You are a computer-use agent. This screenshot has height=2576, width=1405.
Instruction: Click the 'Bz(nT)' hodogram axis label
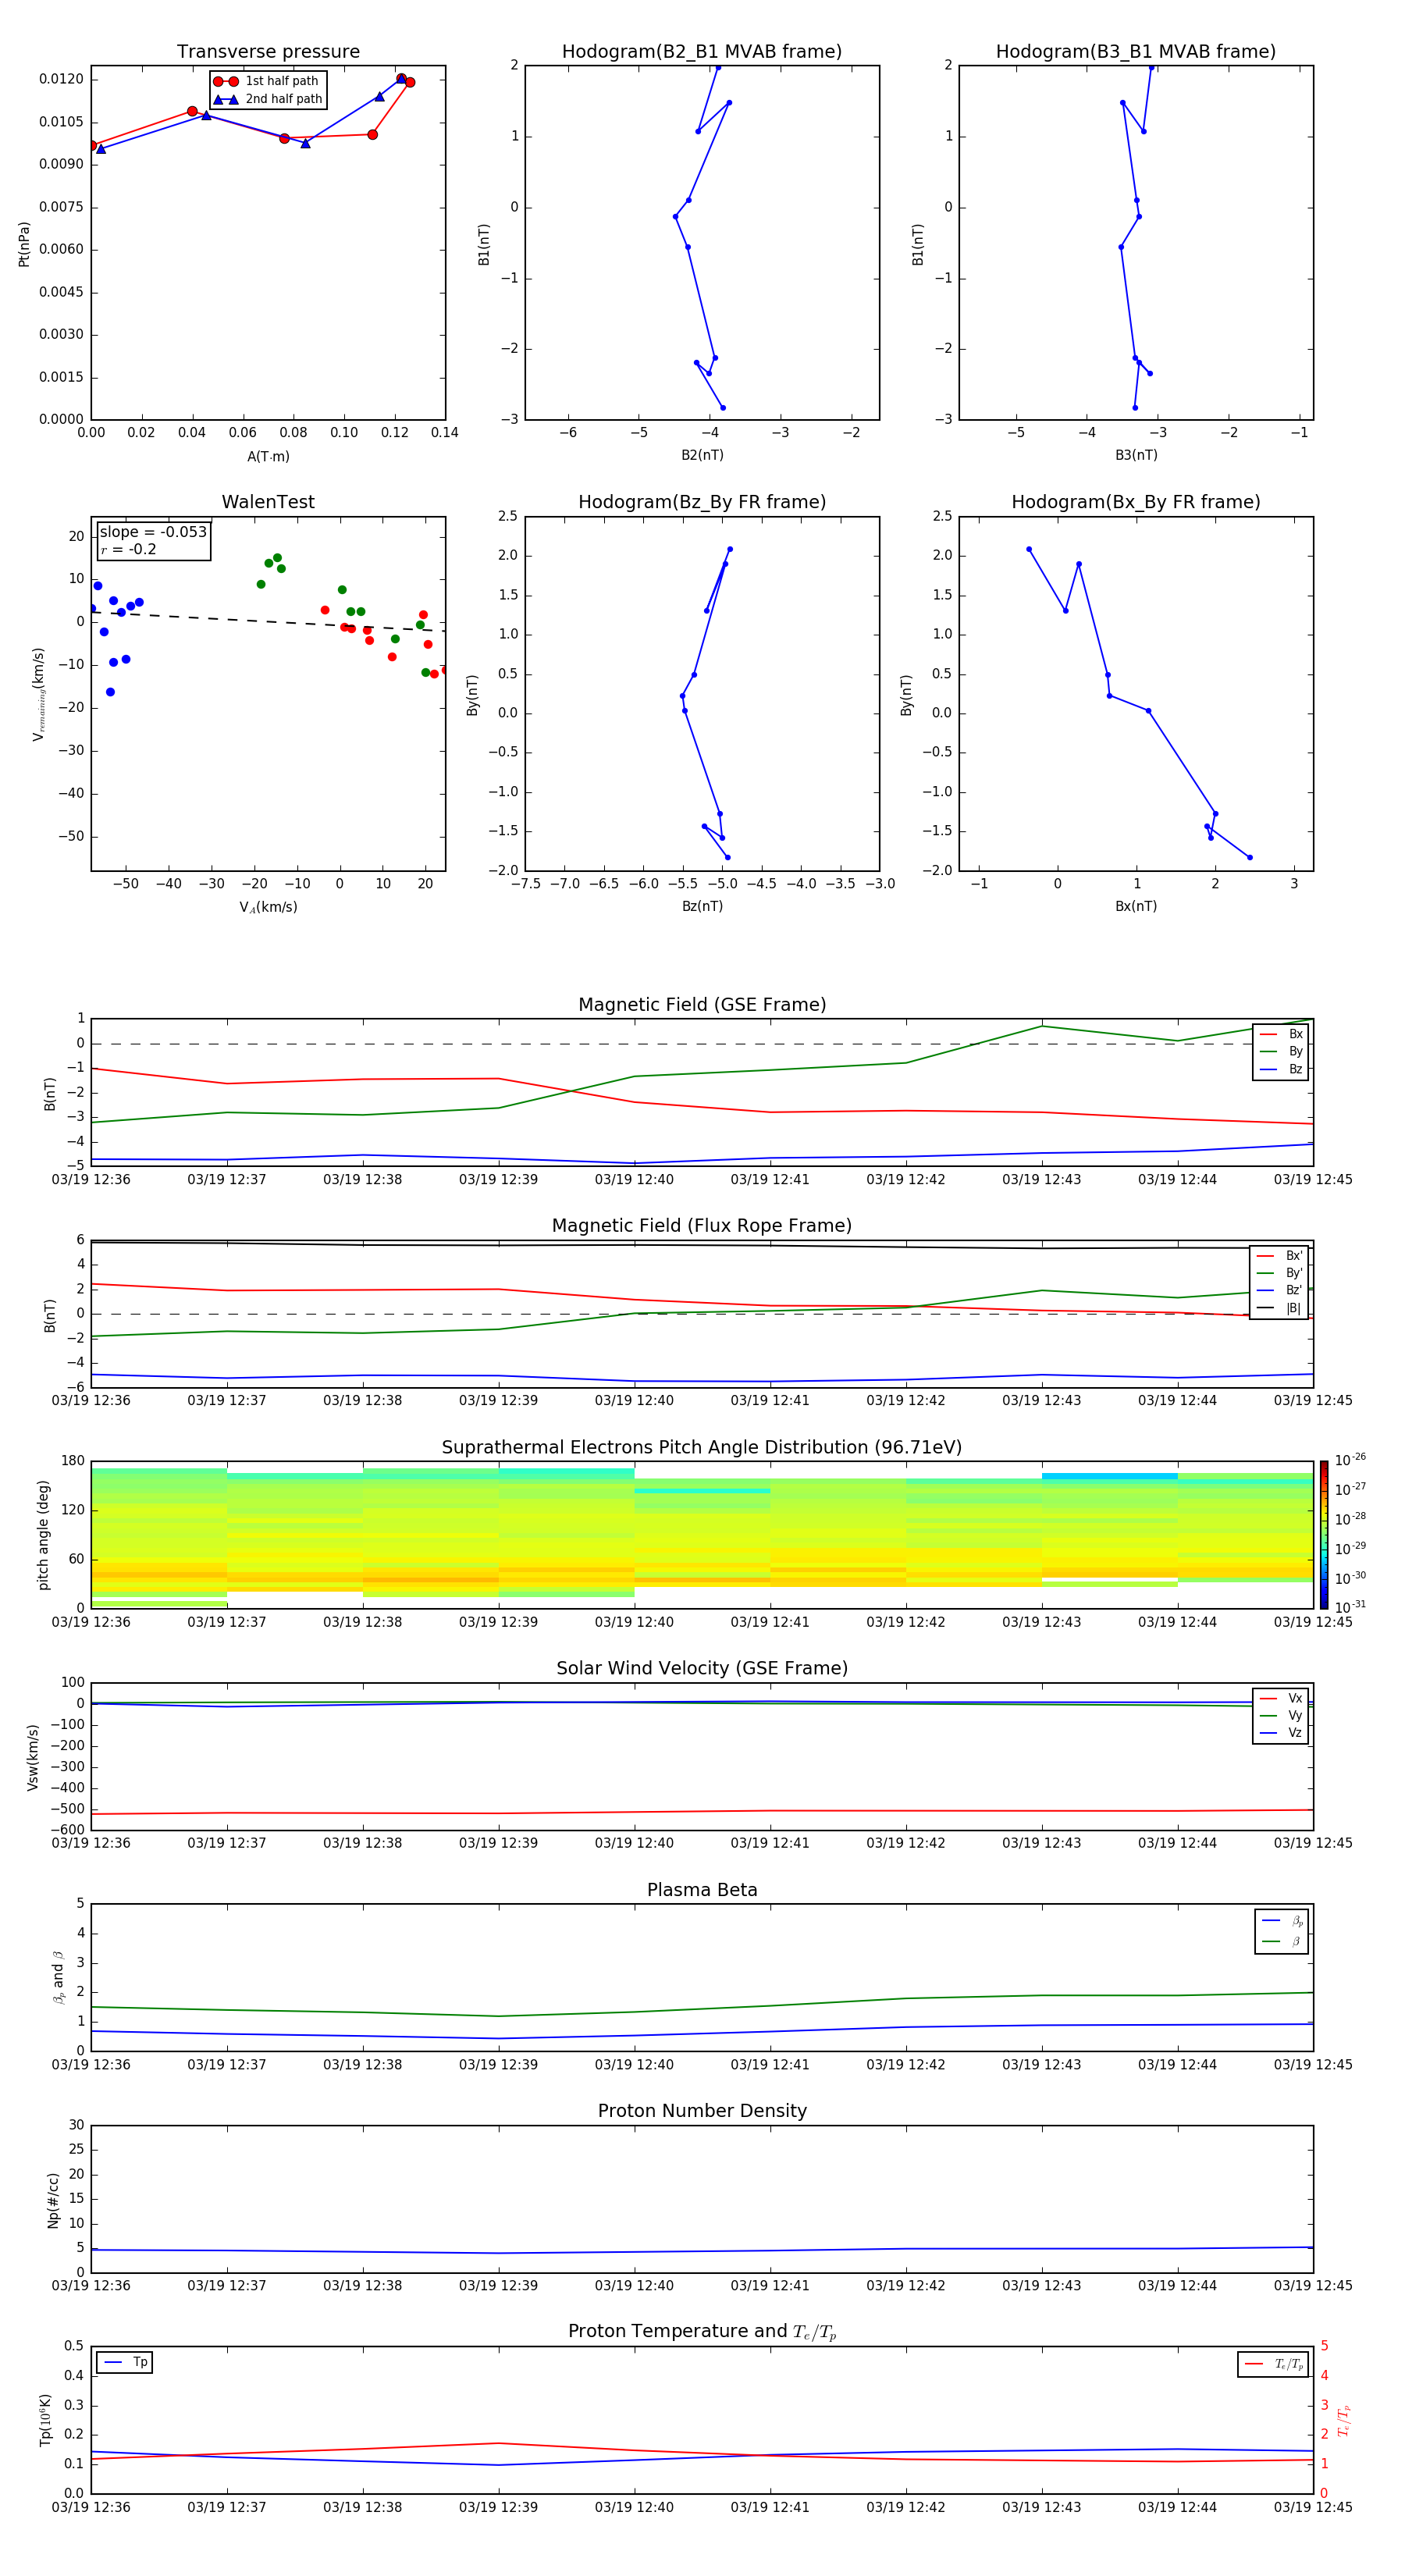coord(702,906)
